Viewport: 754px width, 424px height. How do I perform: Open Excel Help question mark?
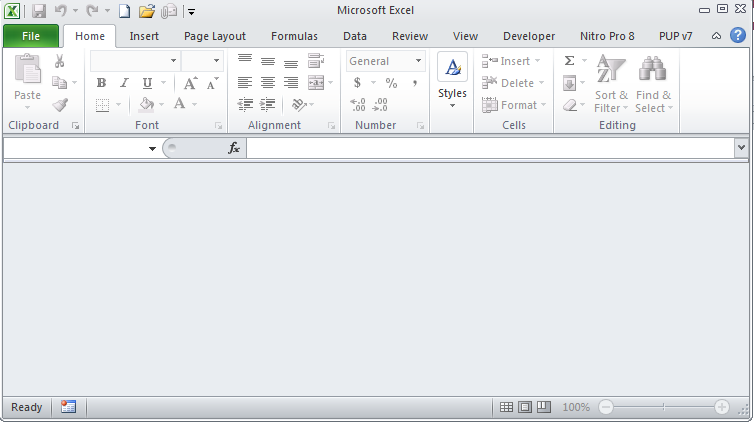(x=738, y=35)
